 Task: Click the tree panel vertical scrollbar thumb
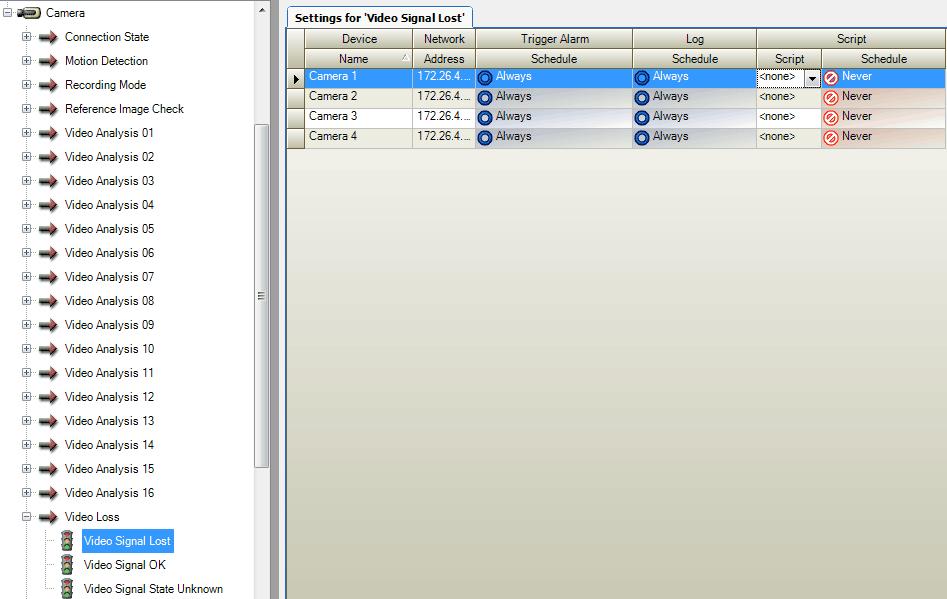[262, 296]
